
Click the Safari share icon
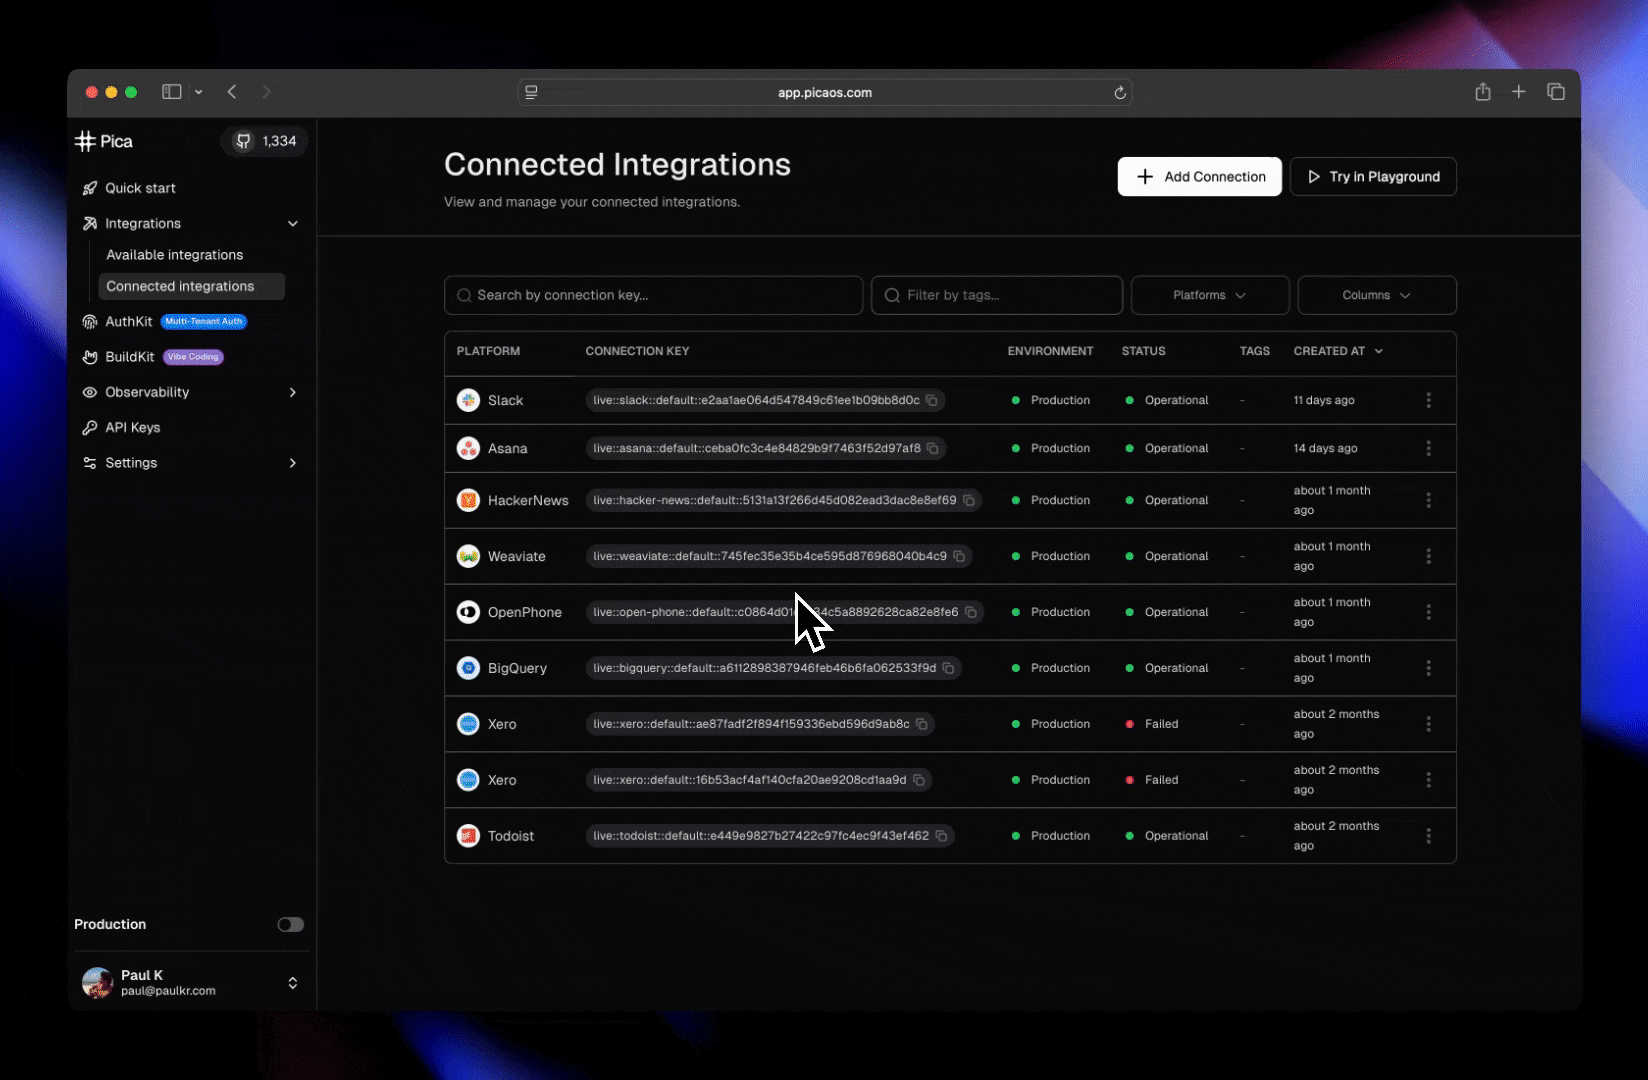tap(1483, 92)
